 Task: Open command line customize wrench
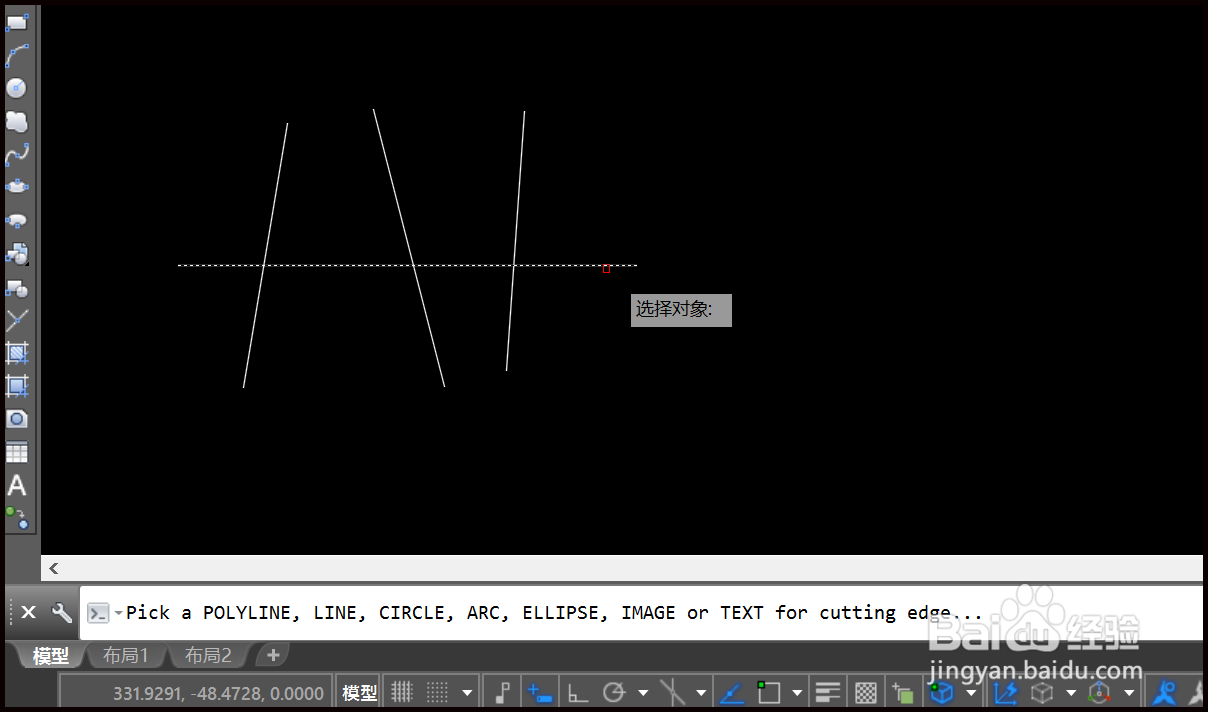click(x=61, y=612)
